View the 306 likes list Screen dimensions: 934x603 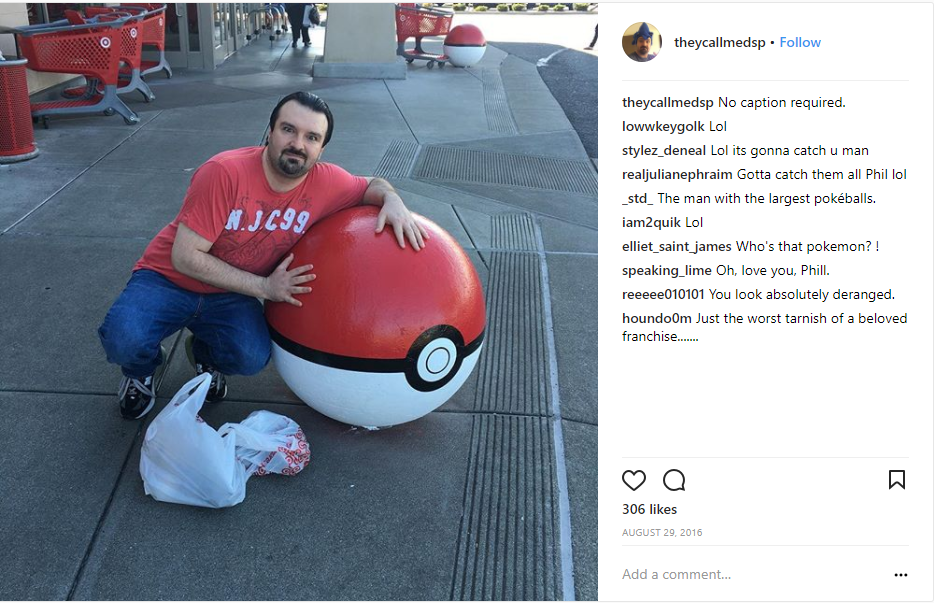click(649, 509)
